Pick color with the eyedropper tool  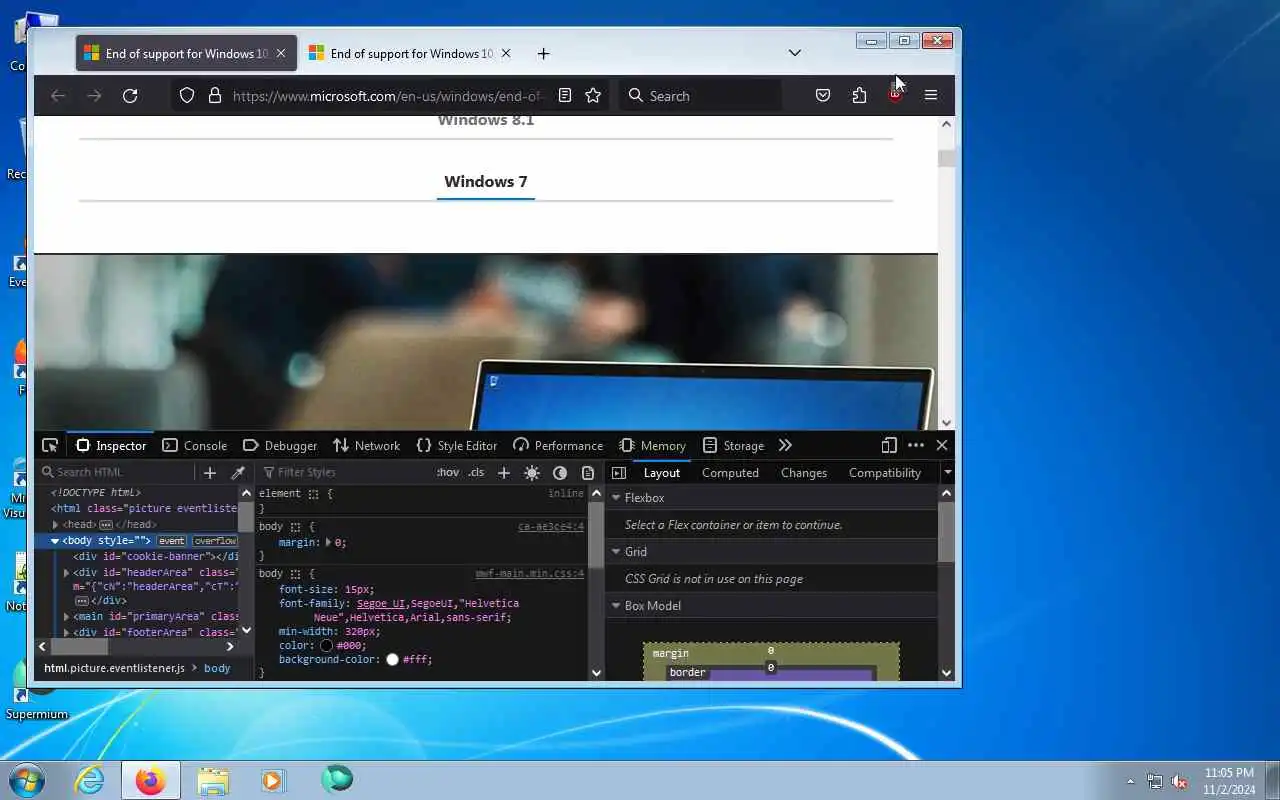point(238,472)
